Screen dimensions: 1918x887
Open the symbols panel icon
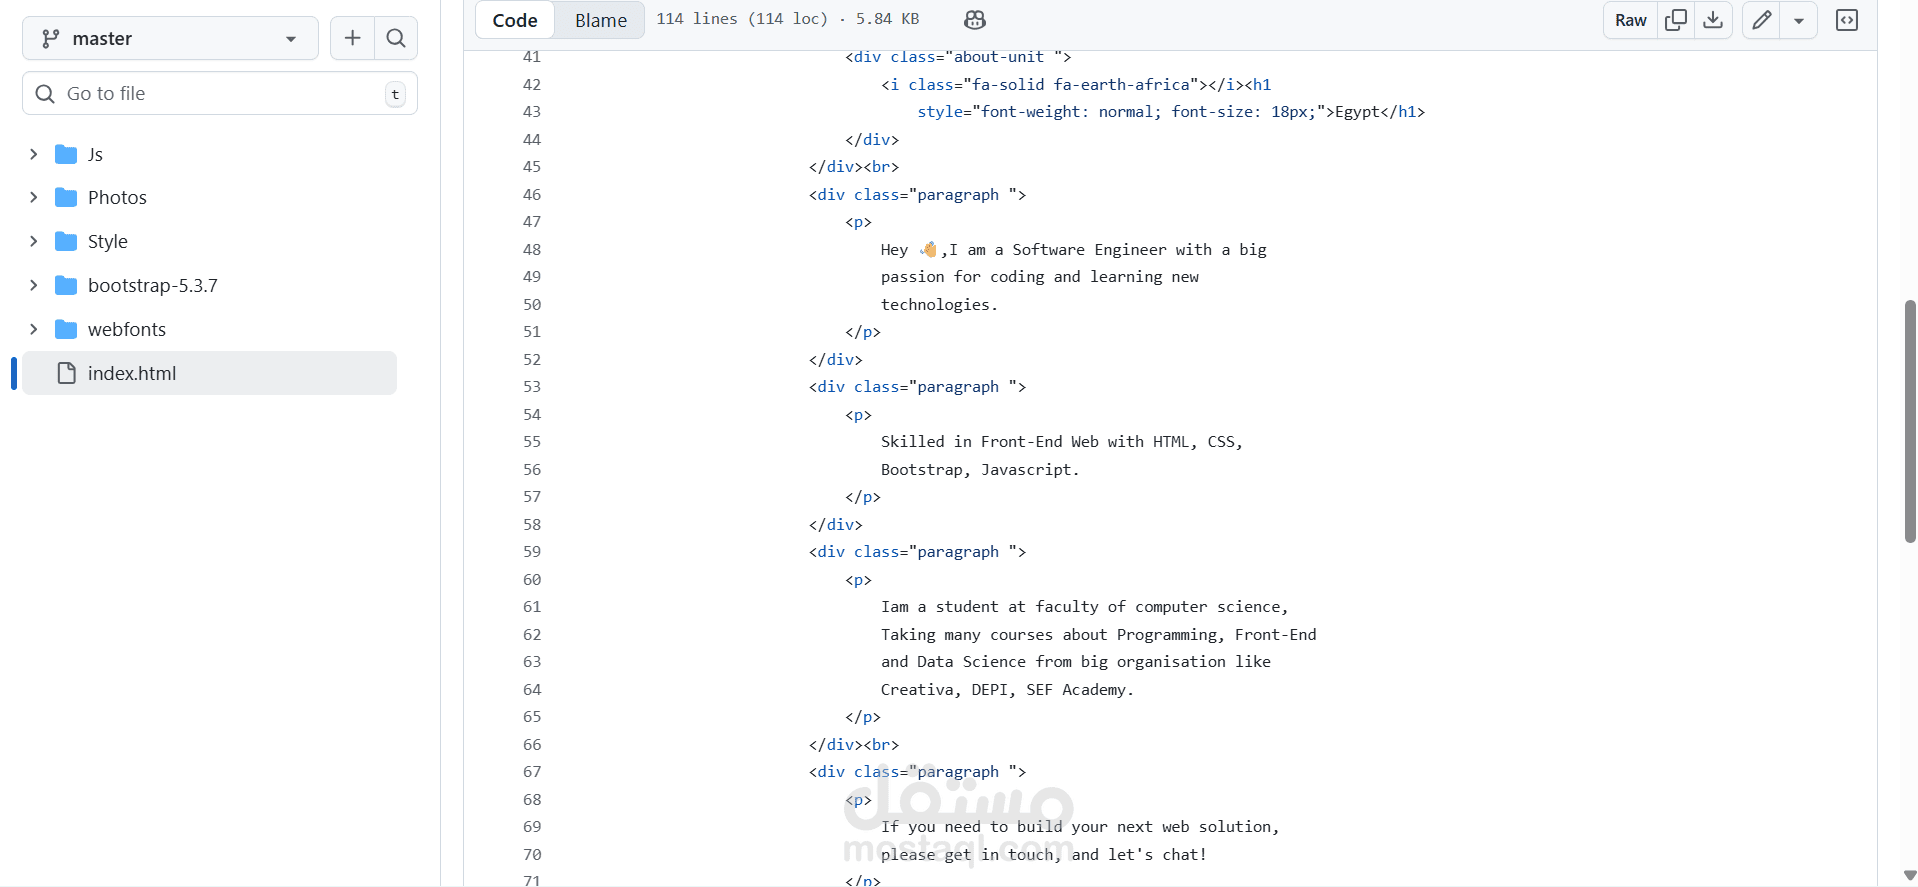1847,20
